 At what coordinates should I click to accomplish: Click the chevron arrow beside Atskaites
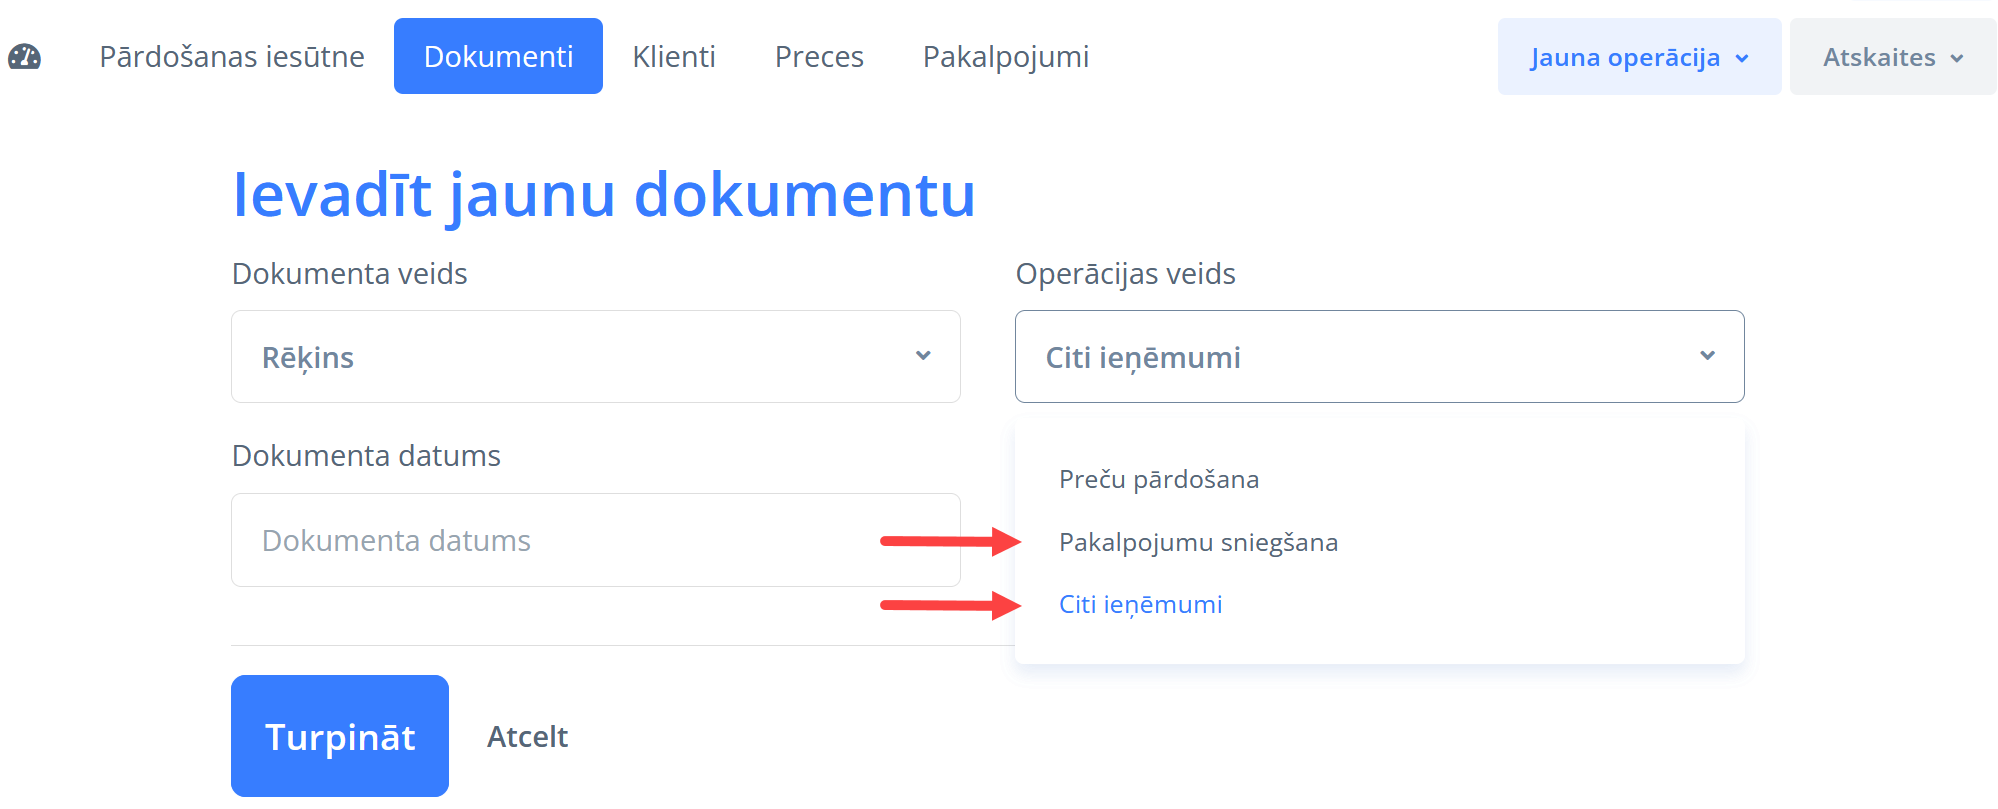[1957, 58]
